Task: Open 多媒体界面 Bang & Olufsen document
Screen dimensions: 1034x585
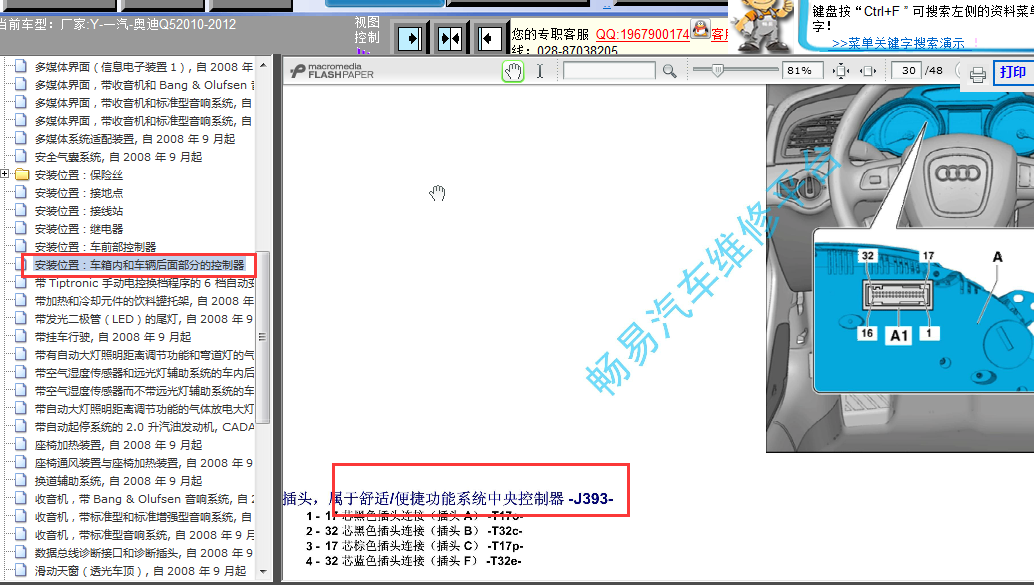Action: click(x=144, y=85)
